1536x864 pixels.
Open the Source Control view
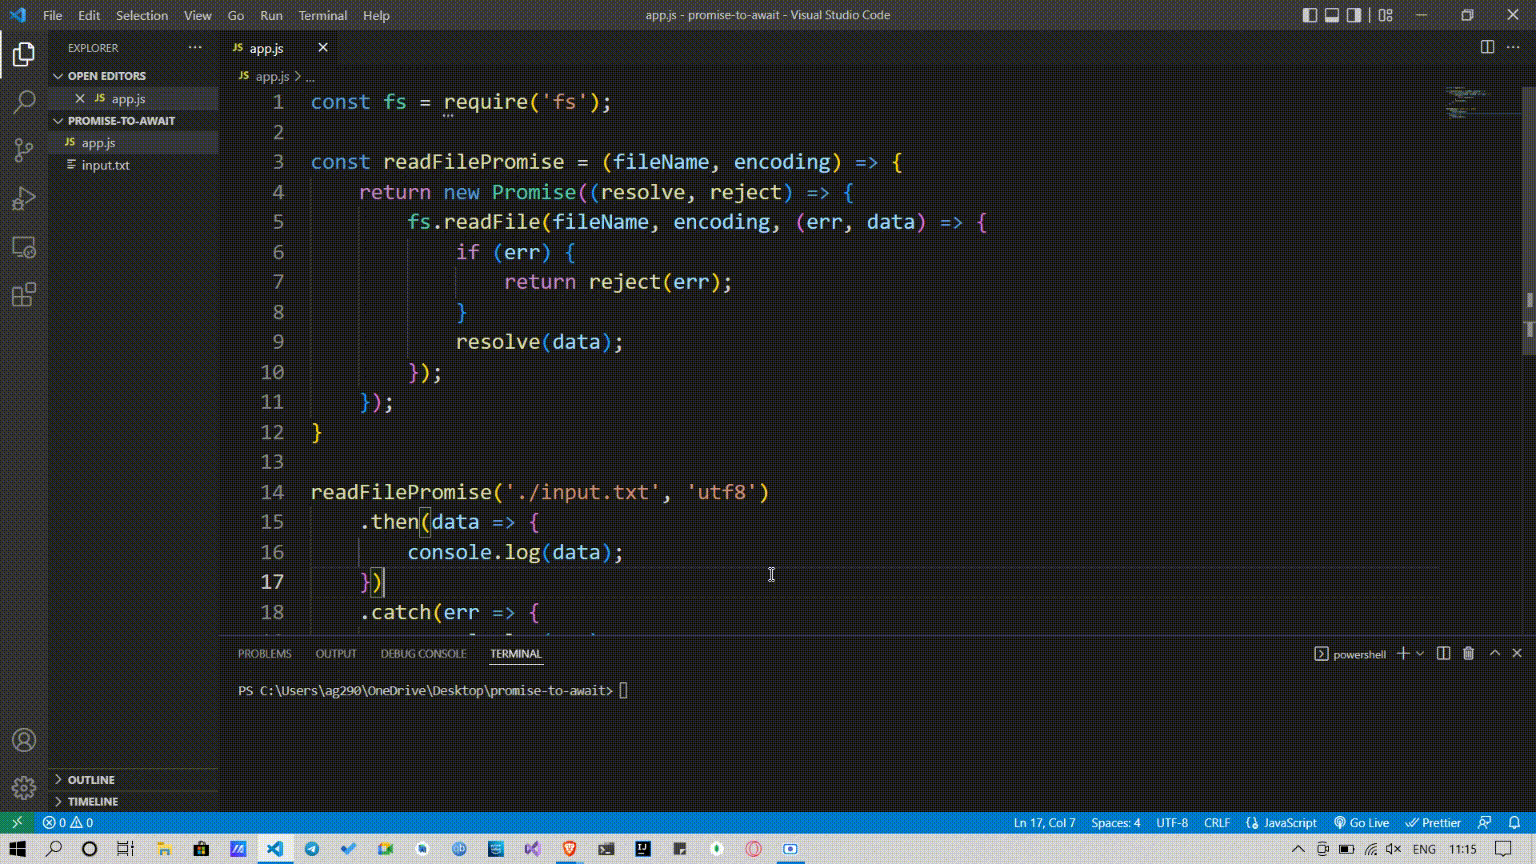pyautogui.click(x=23, y=148)
